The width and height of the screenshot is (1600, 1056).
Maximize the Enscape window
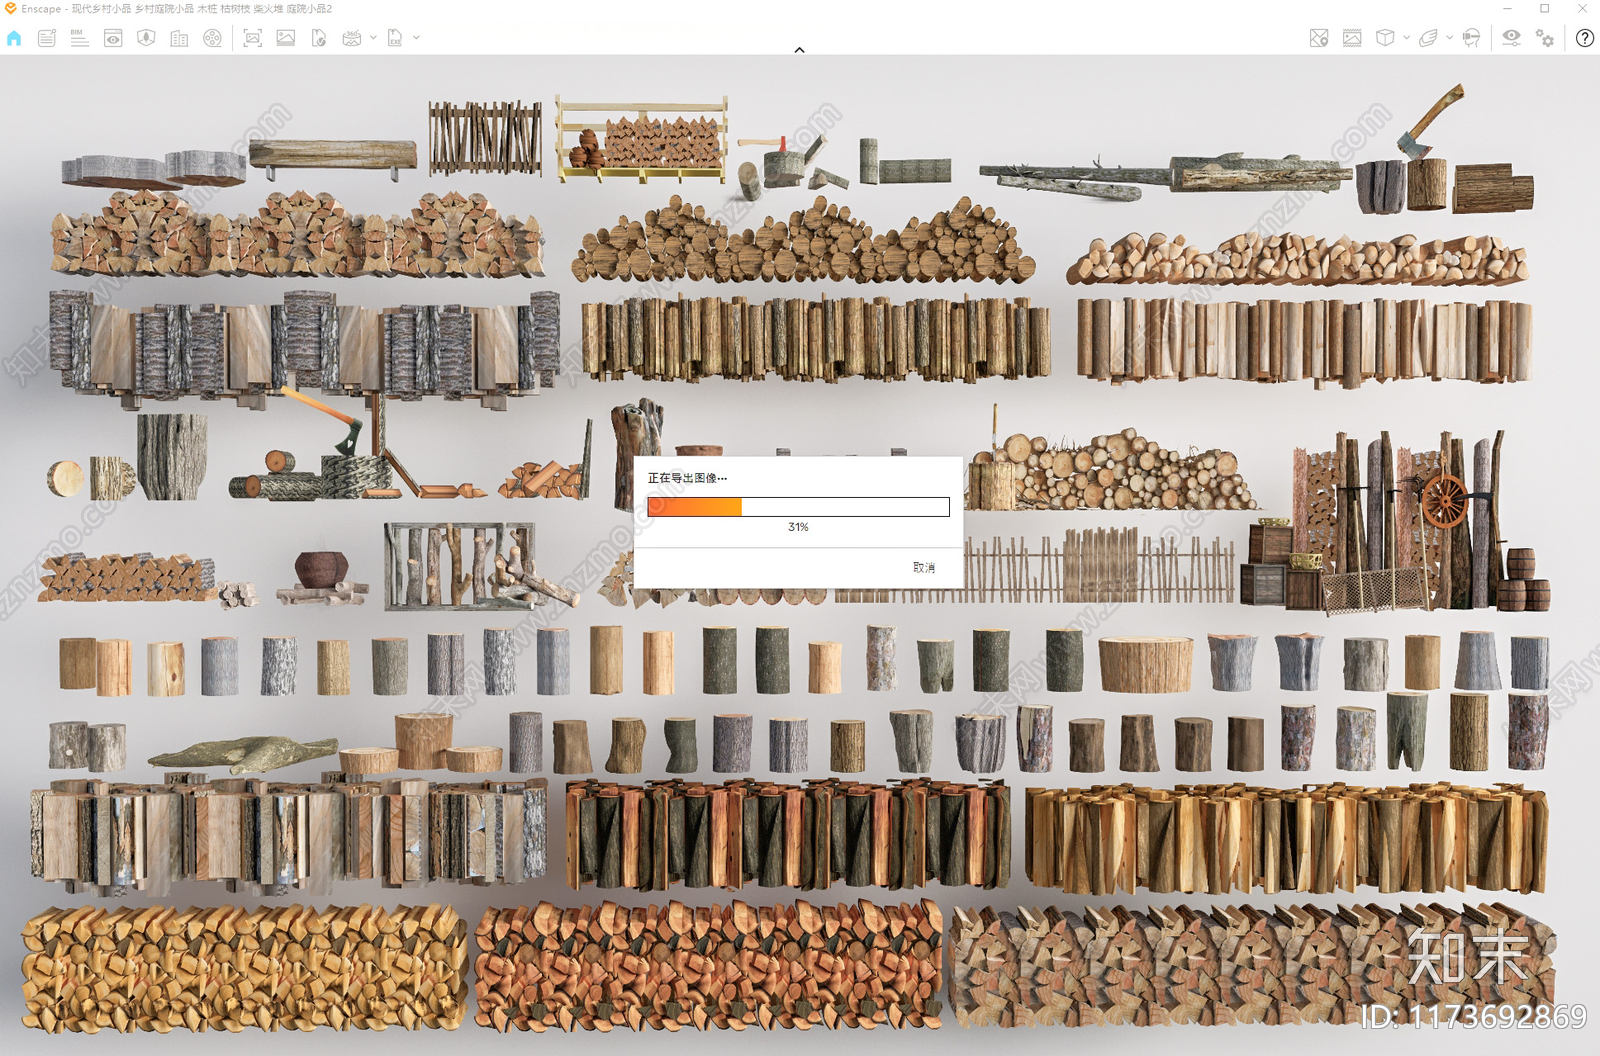click(1545, 8)
